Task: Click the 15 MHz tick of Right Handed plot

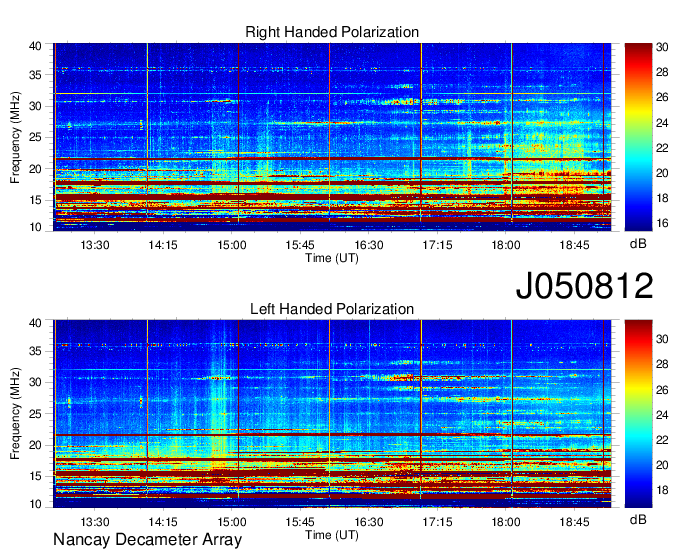Action: [x=35, y=200]
